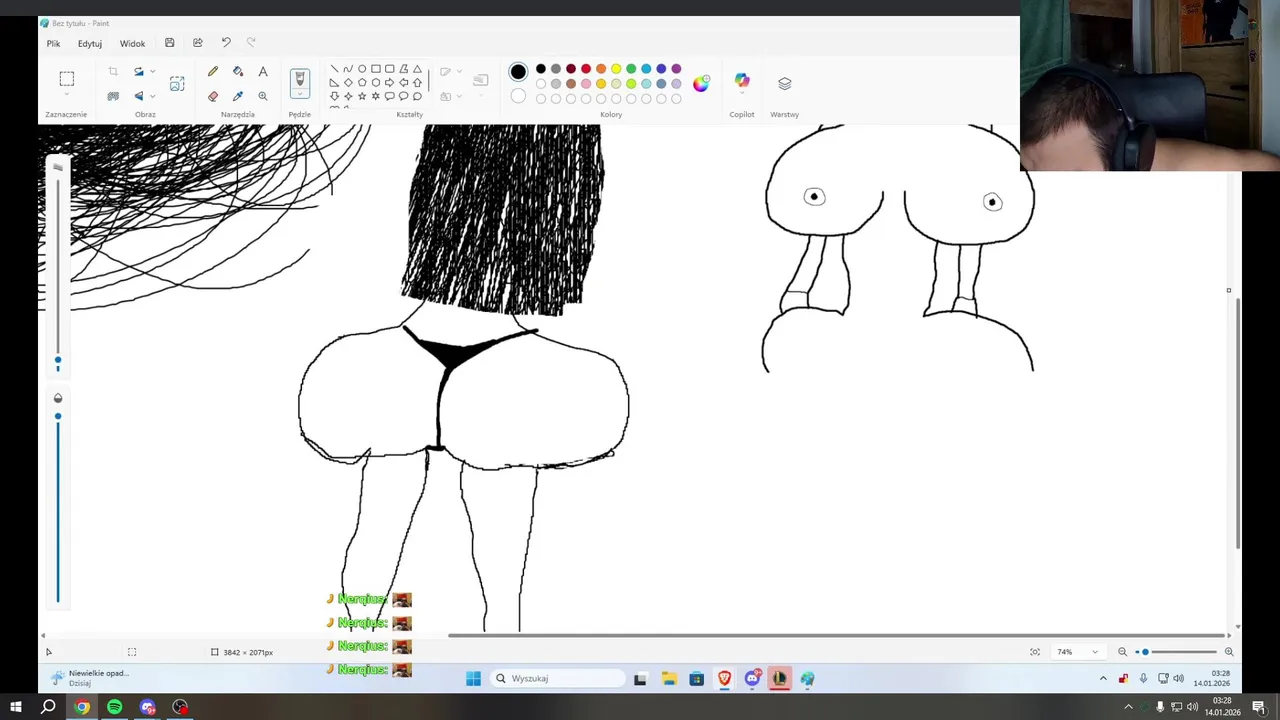Screen dimensions: 1280x720
Task: Open the Edit colors wheel
Action: click(x=701, y=83)
